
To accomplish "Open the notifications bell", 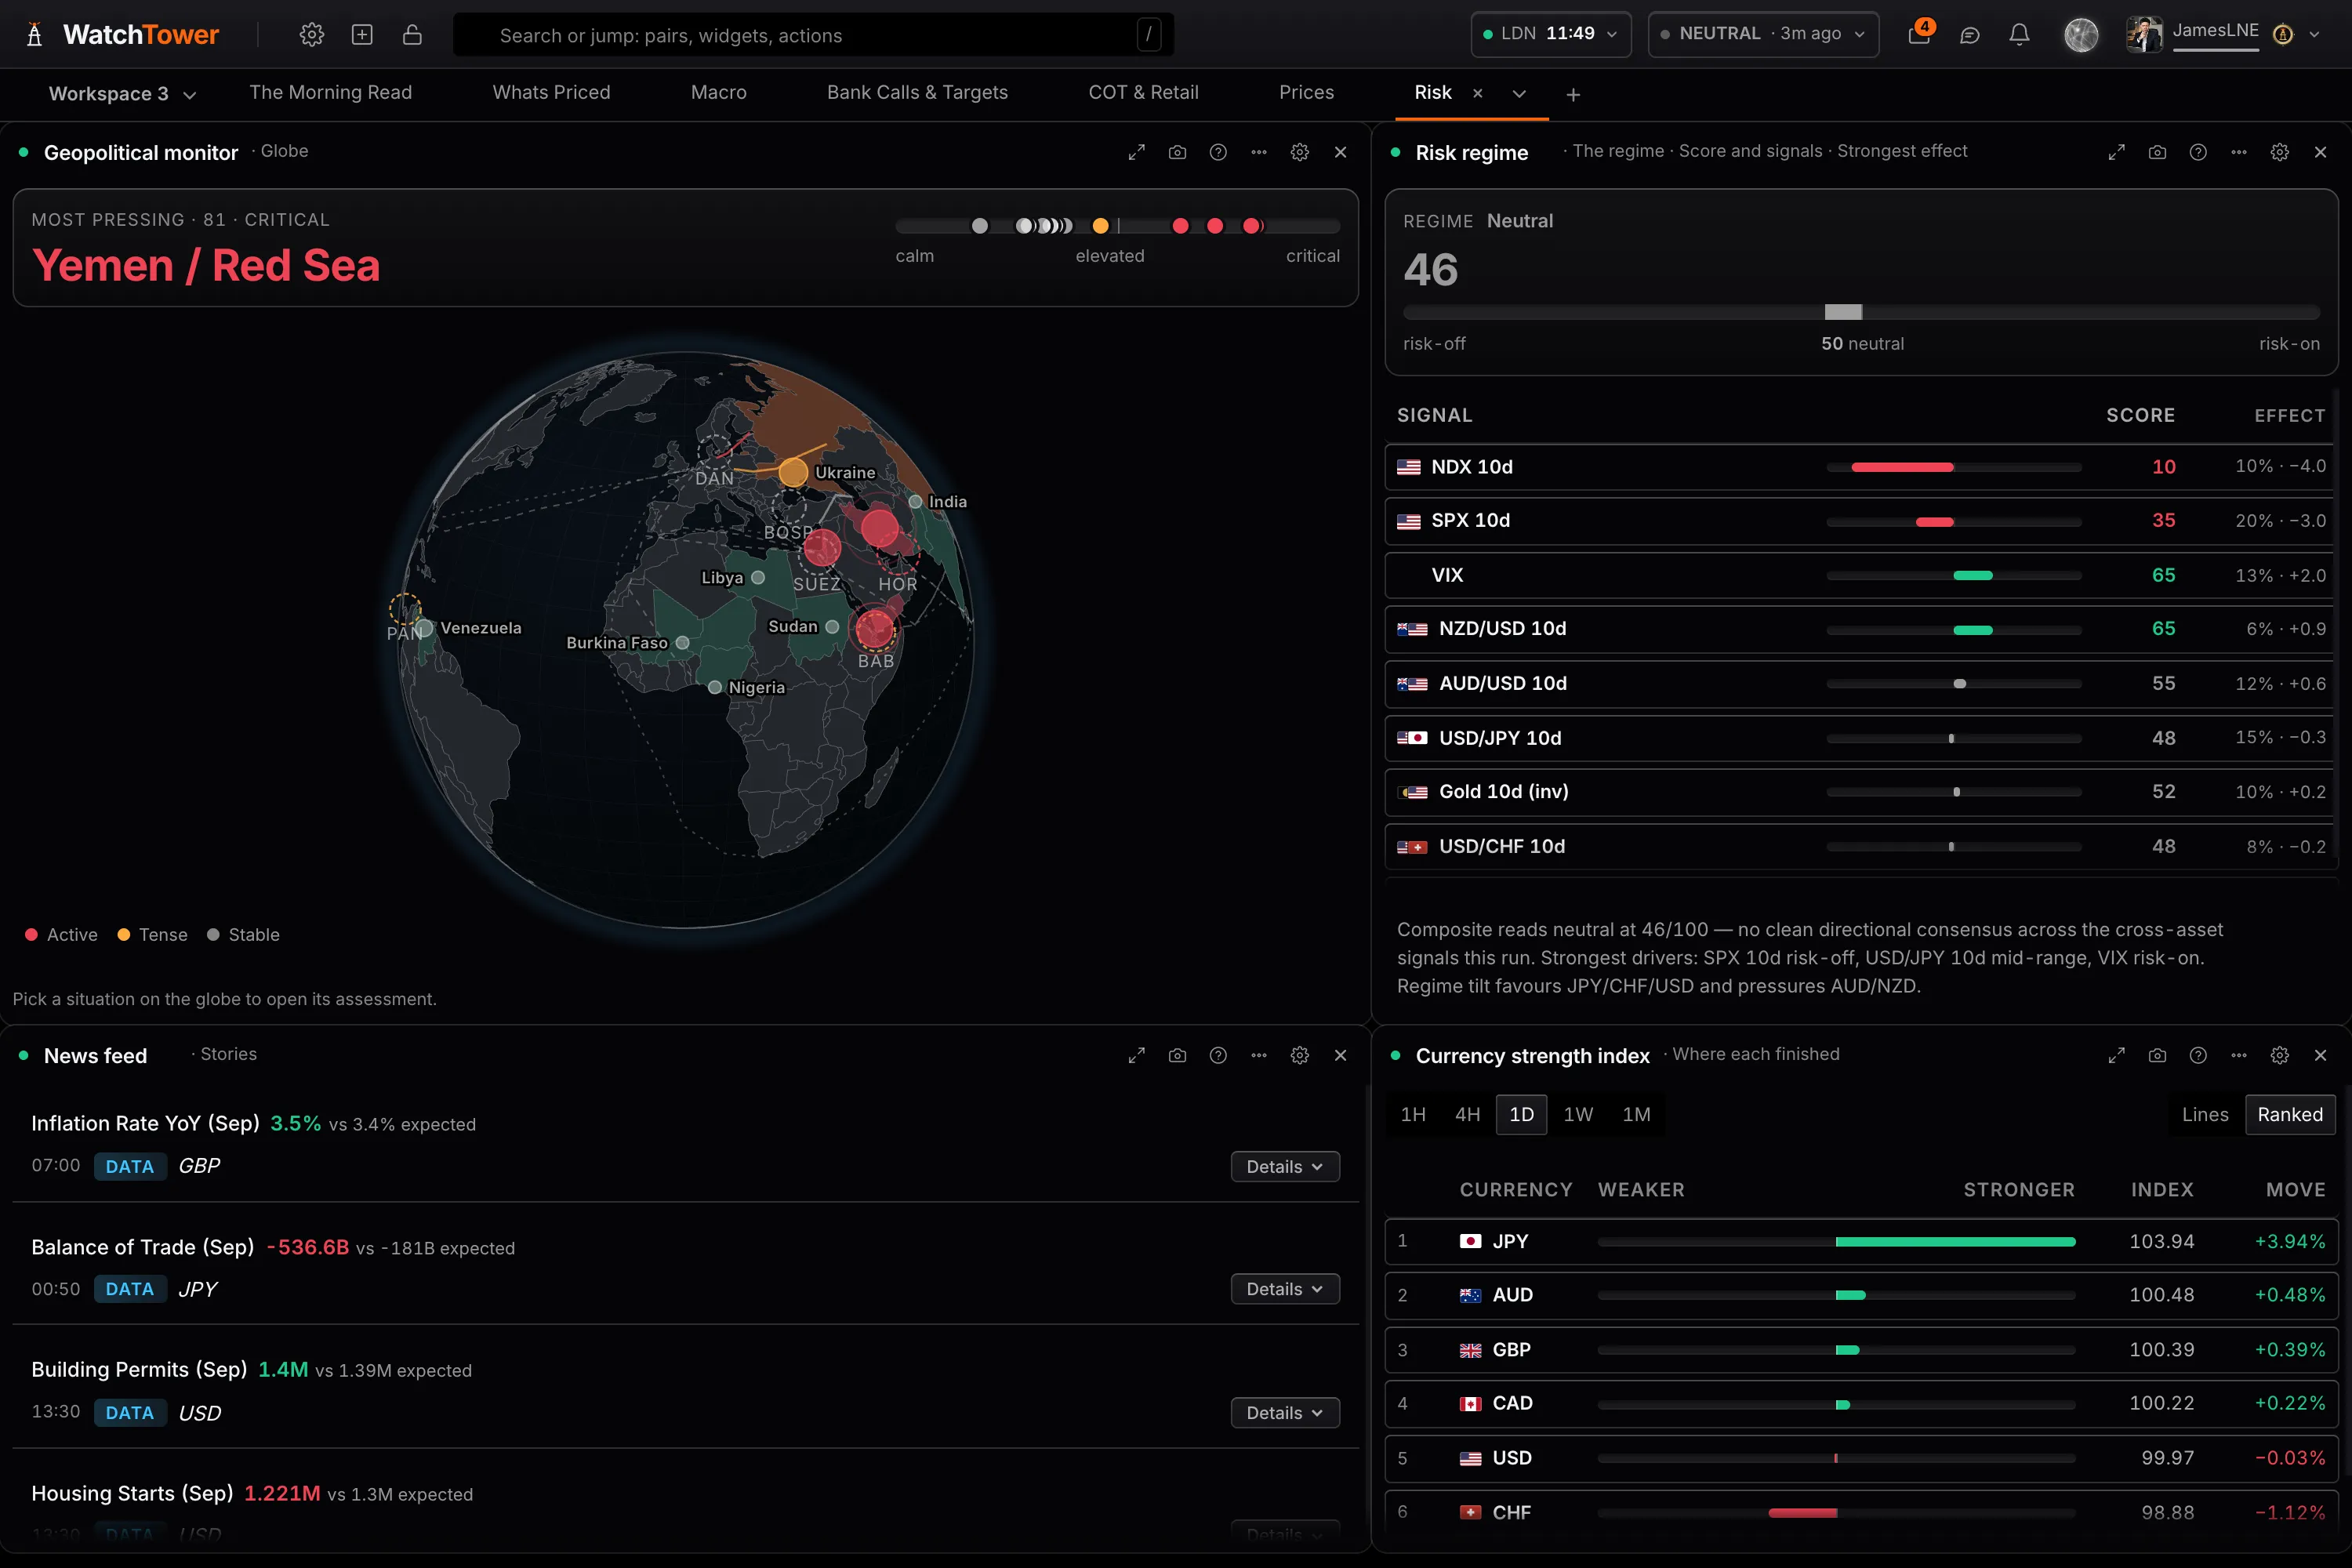I will point(2019,35).
